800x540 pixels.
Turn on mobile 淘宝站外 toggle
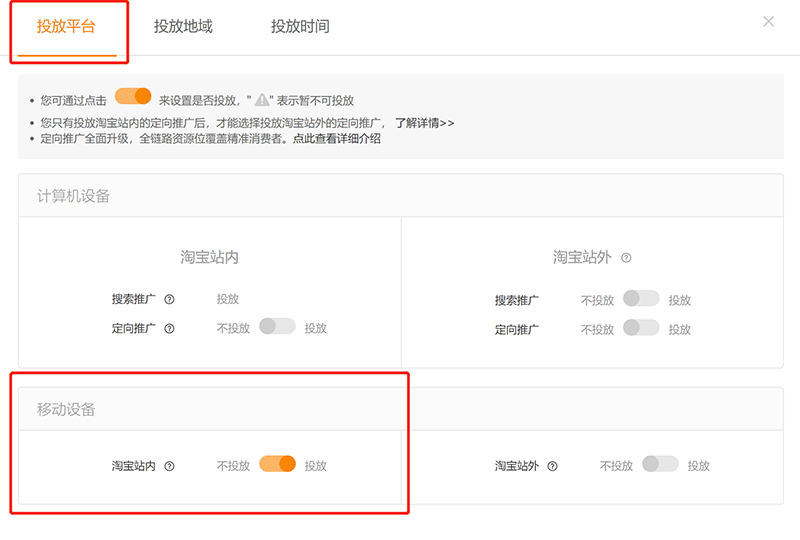[660, 464]
